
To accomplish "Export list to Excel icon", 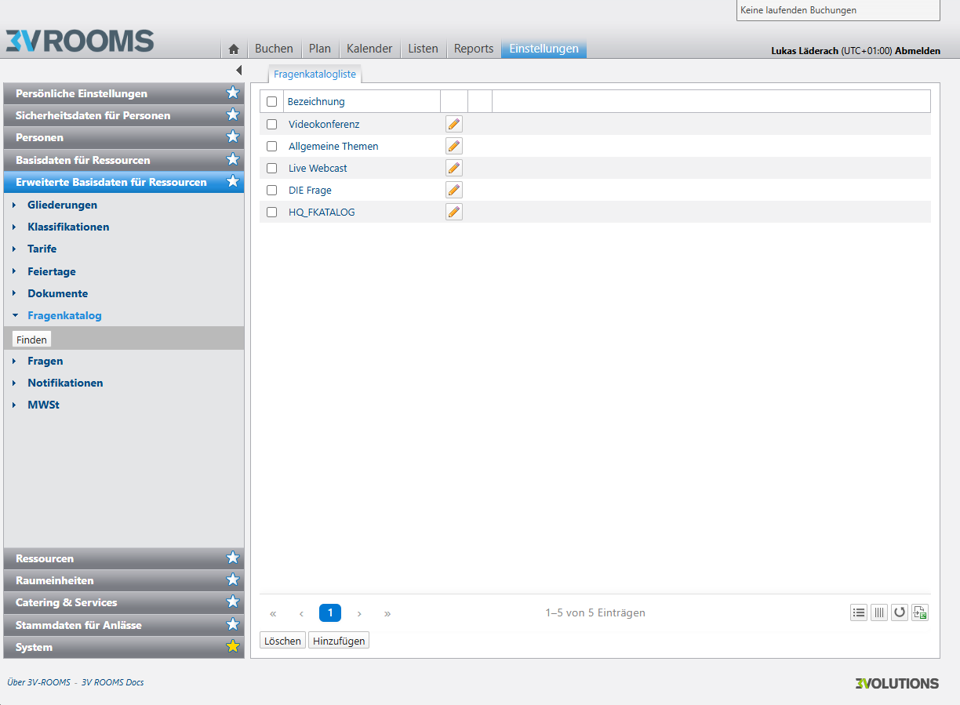I will [920, 613].
